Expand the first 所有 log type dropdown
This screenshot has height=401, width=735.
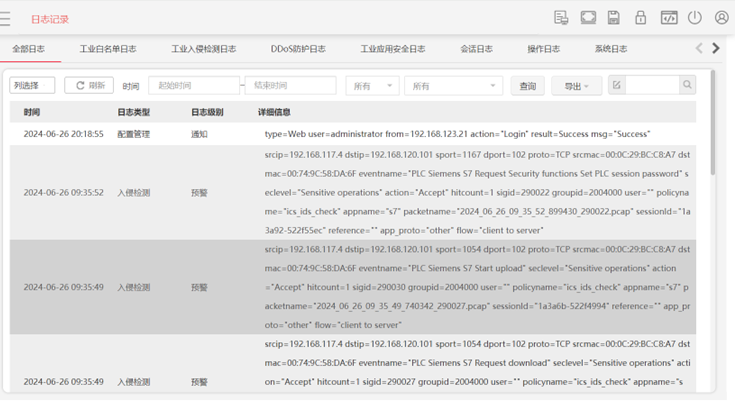pyautogui.click(x=372, y=86)
